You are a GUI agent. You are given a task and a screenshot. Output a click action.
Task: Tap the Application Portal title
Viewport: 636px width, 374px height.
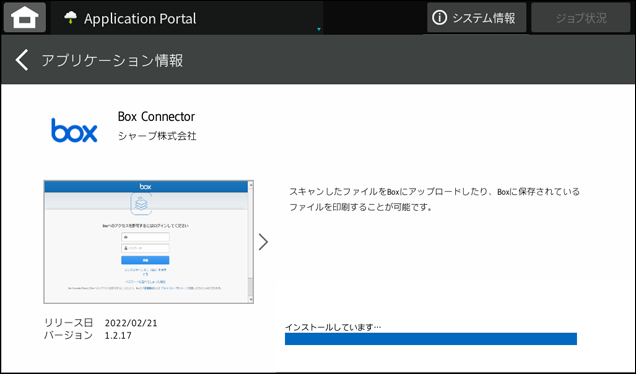tap(140, 19)
